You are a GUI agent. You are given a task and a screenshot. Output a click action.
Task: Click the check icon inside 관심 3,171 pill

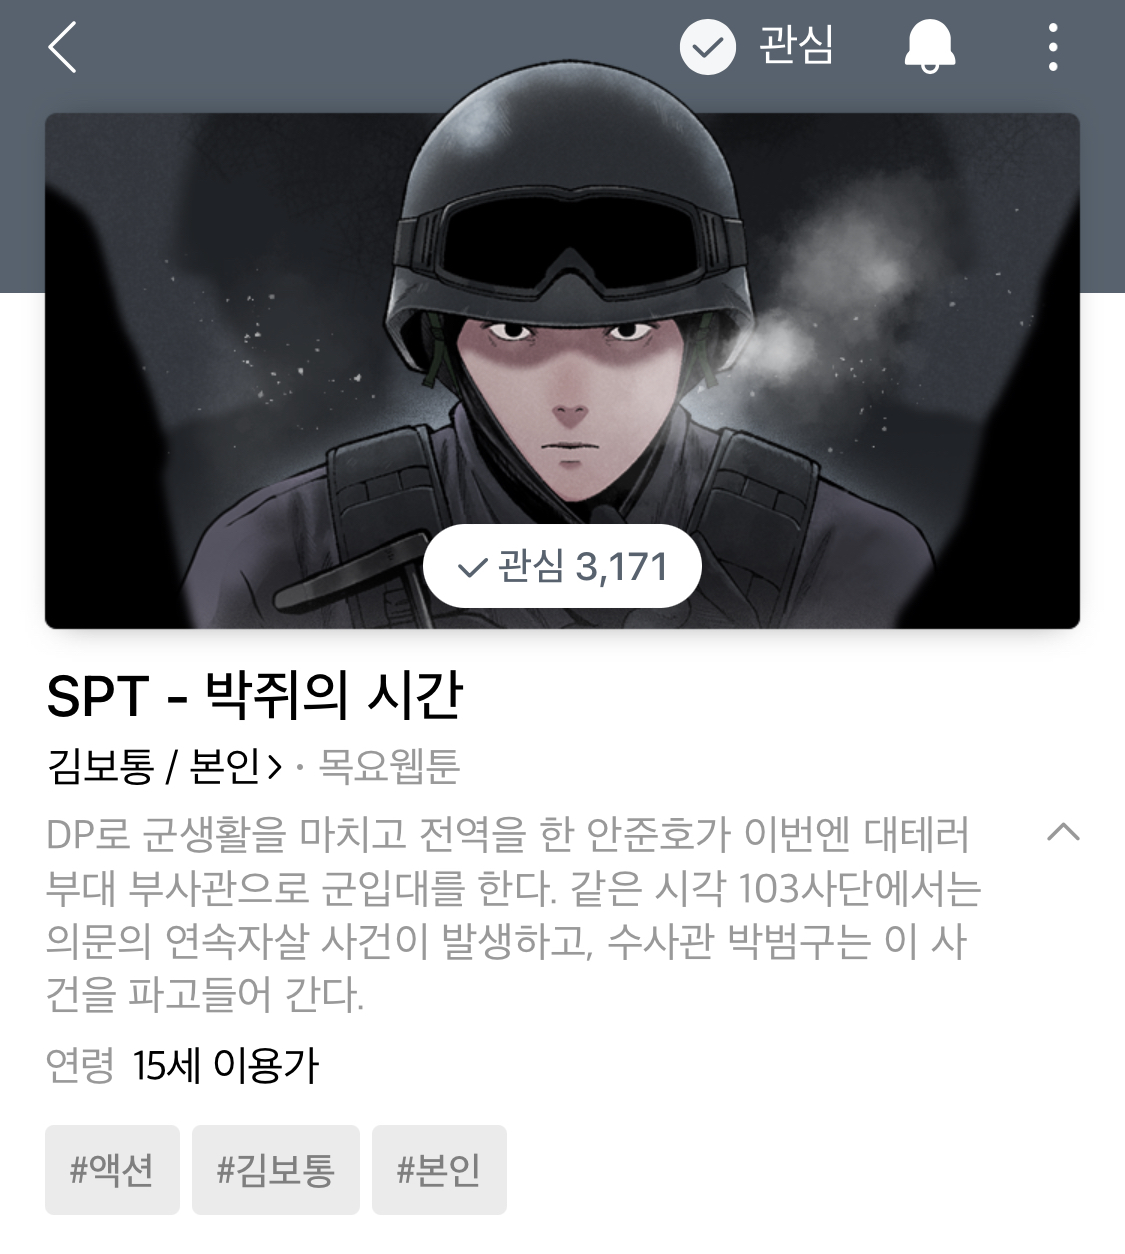[x=471, y=568]
